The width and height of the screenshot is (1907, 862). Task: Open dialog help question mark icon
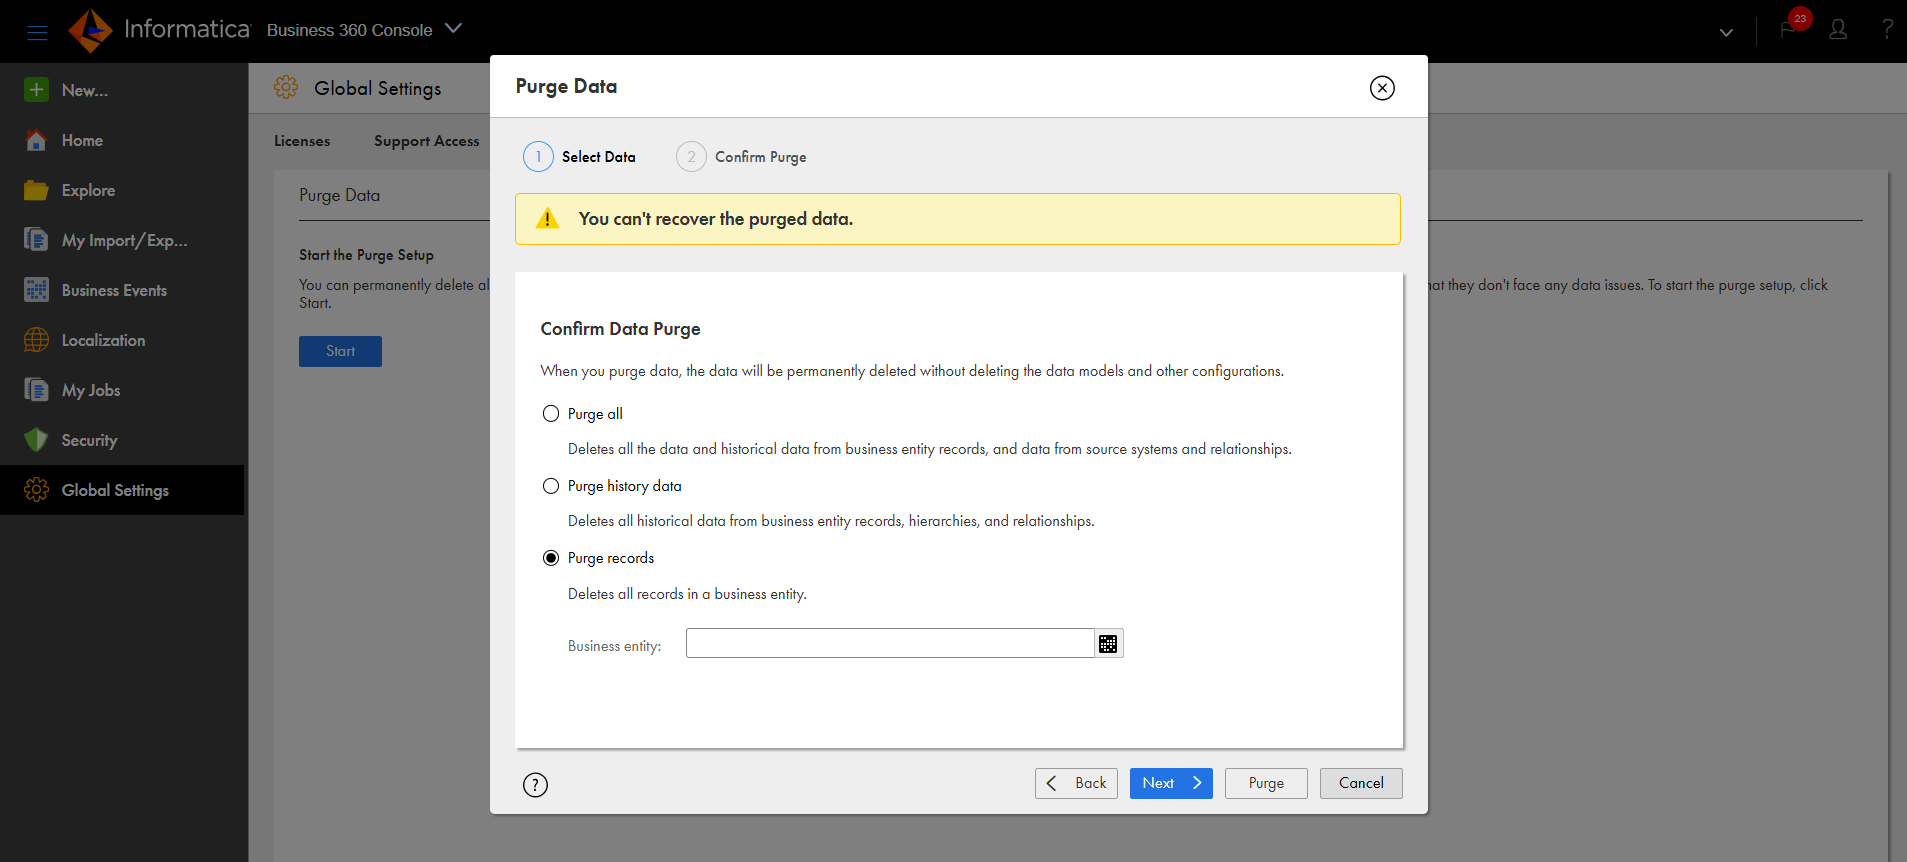tap(536, 785)
